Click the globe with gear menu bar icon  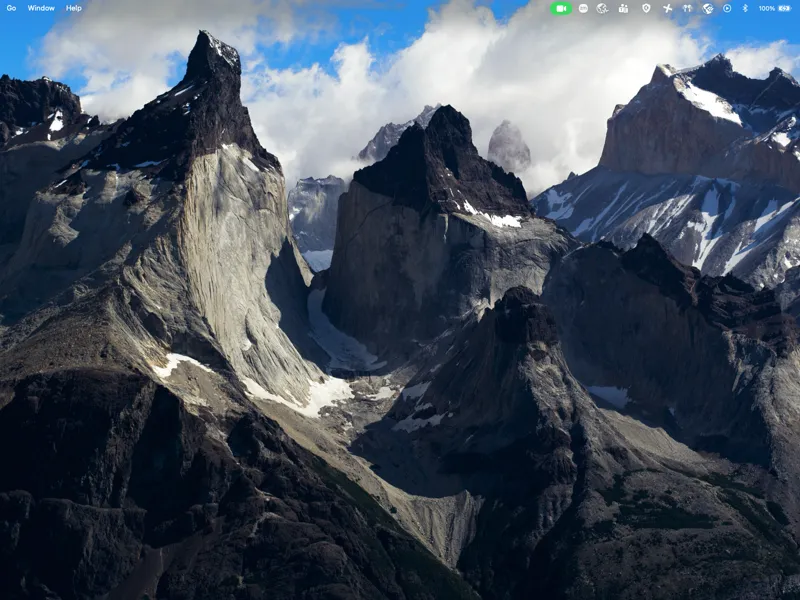pyautogui.click(x=708, y=8)
